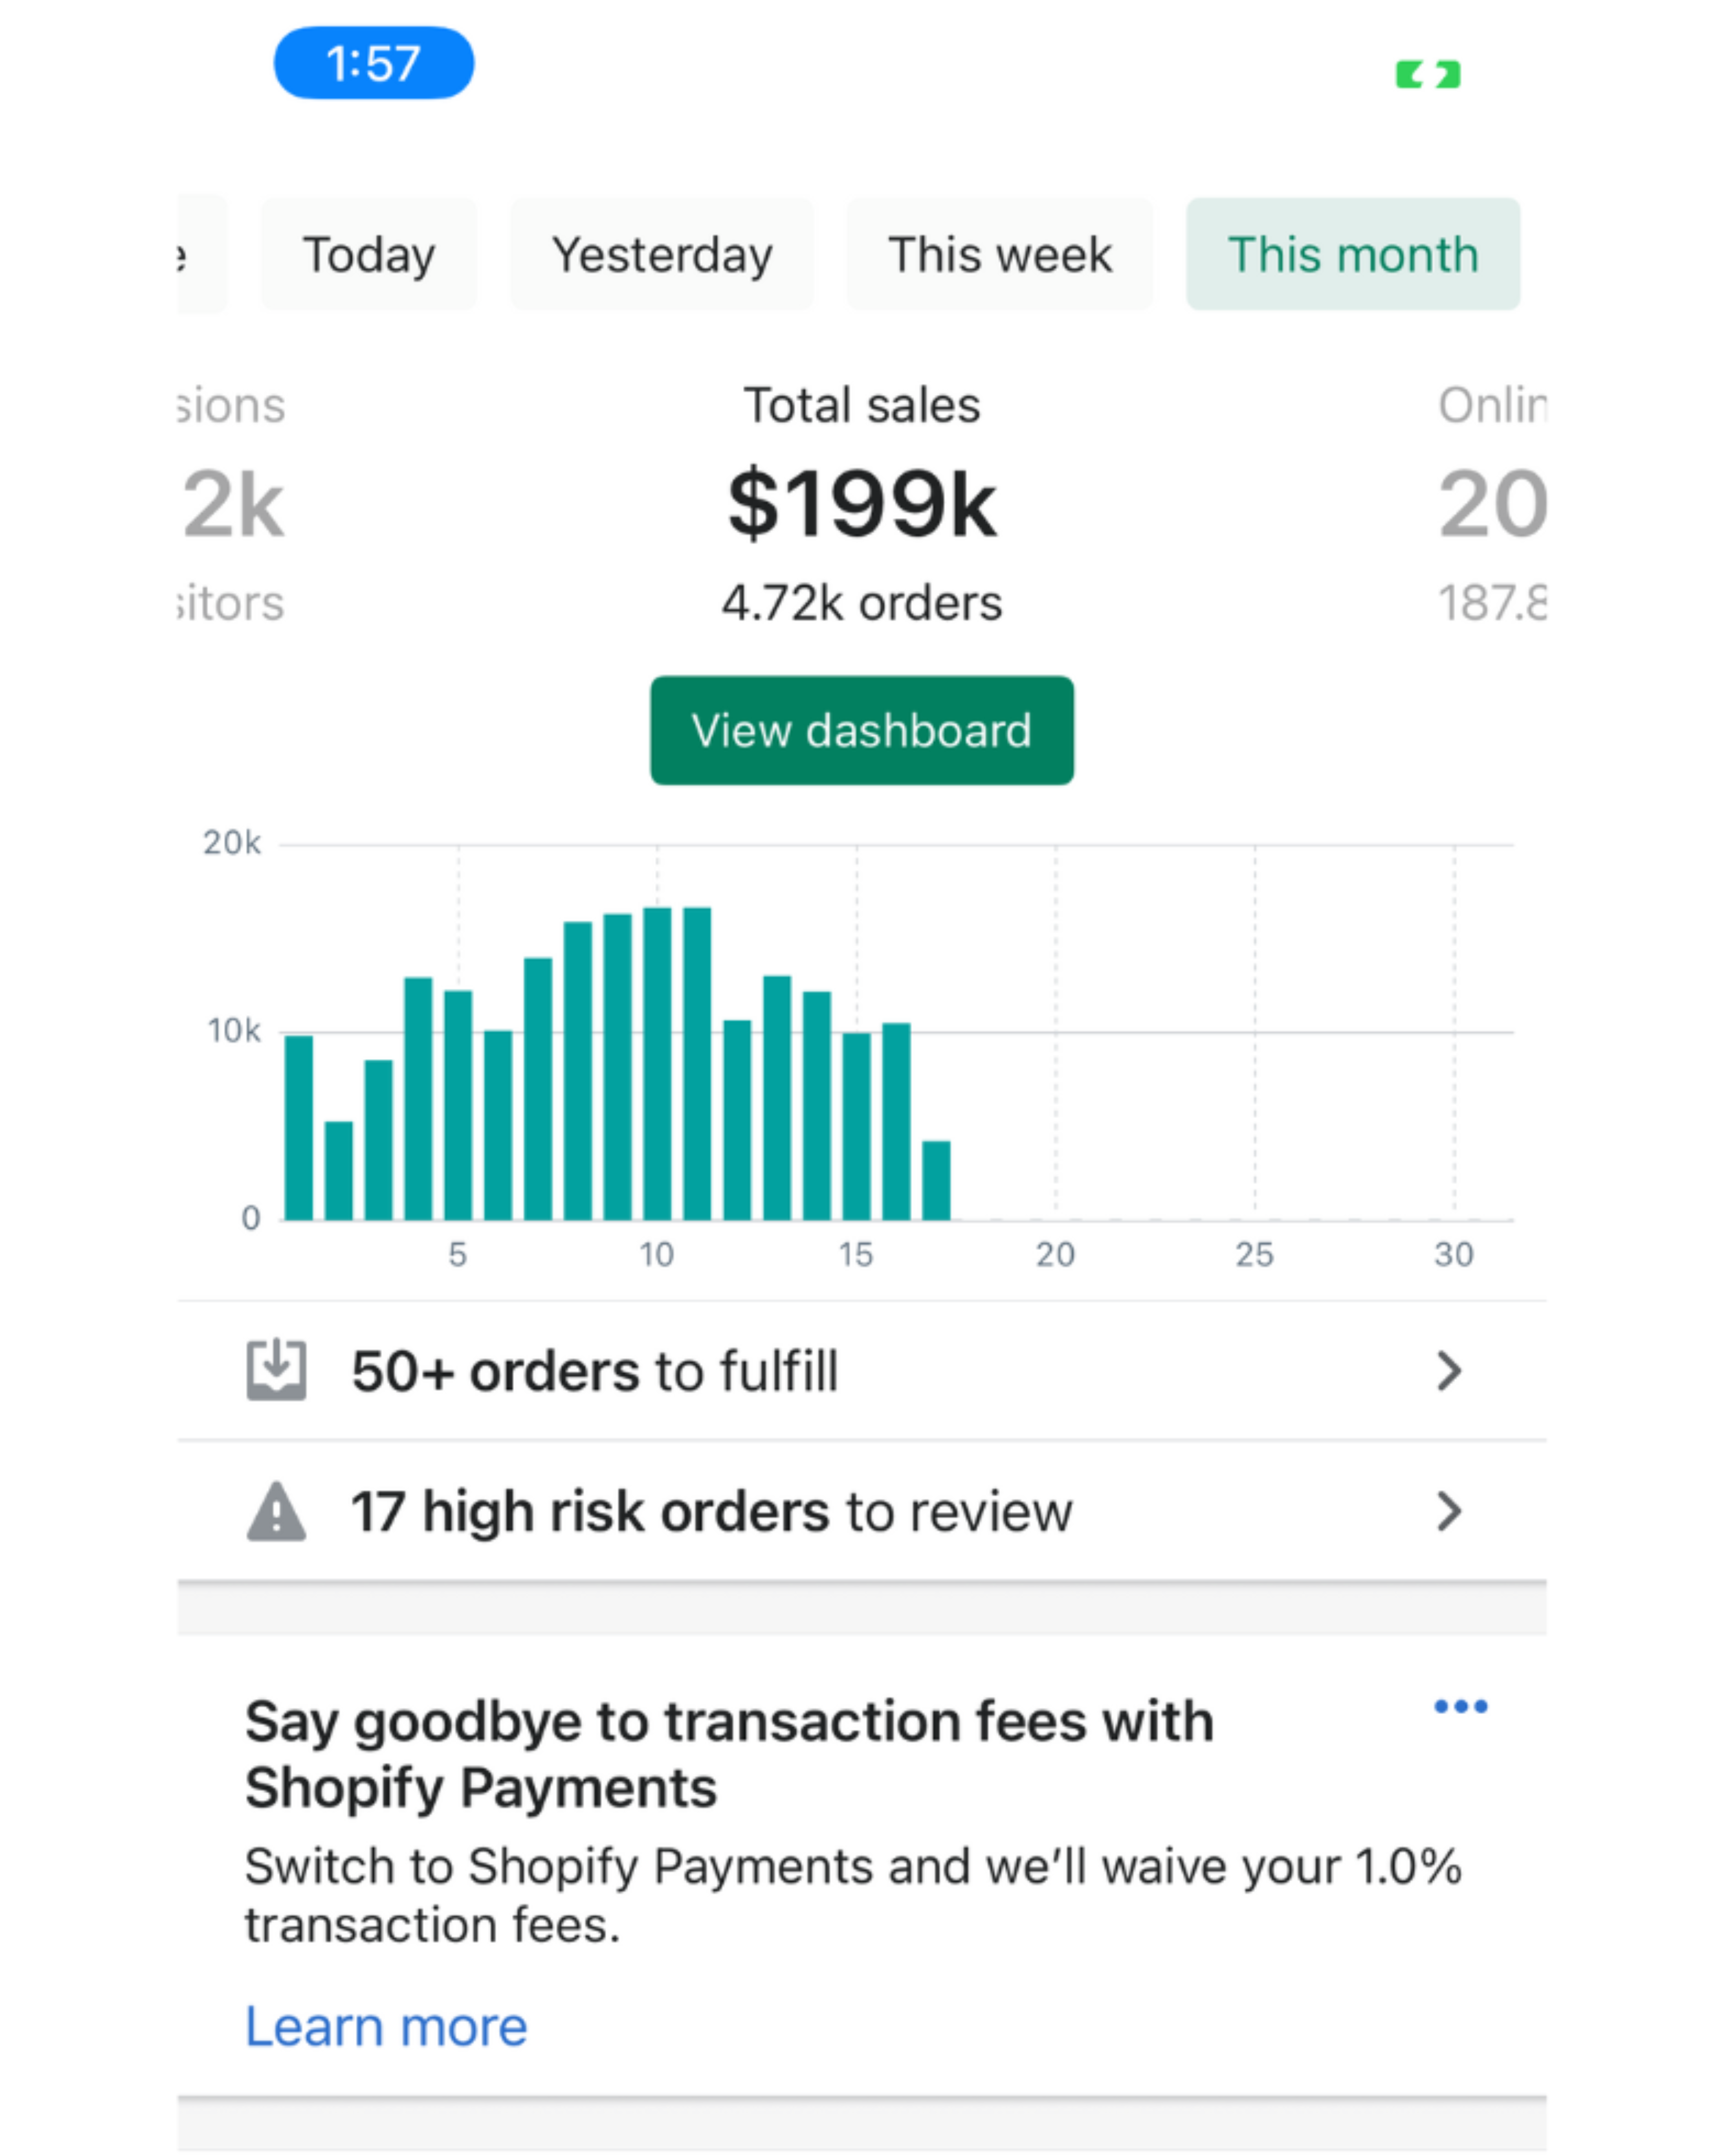Screen dimensions: 1725x2156
Task: Tap the blue 1:57 time pill
Action: (x=373, y=63)
